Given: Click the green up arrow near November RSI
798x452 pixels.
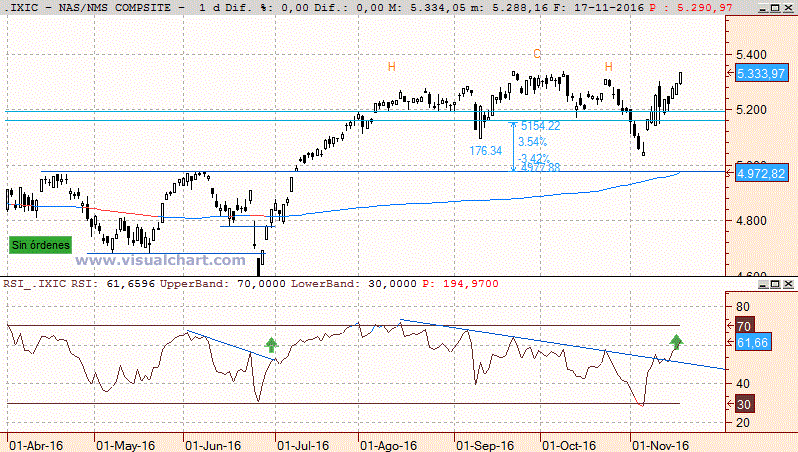Looking at the screenshot, I should click(x=676, y=342).
